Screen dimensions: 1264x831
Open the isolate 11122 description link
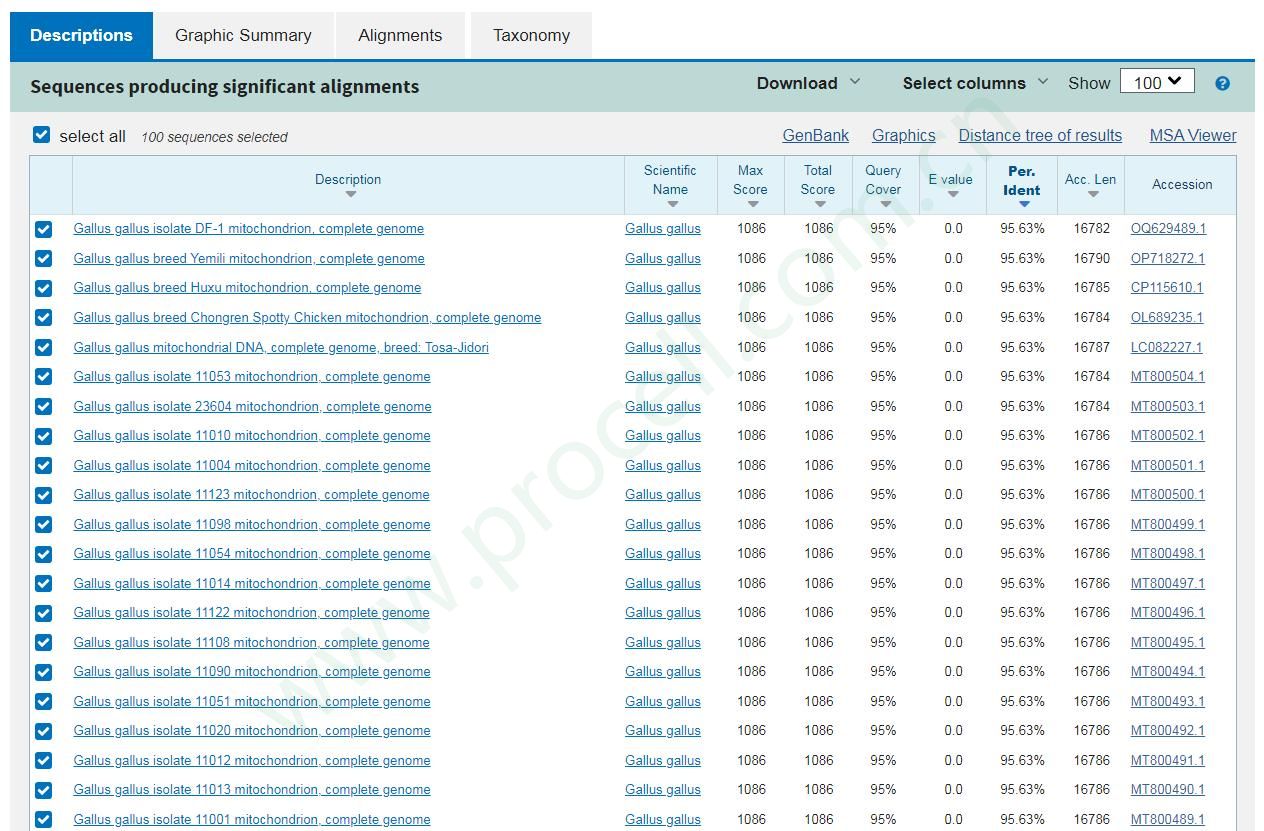point(252,613)
